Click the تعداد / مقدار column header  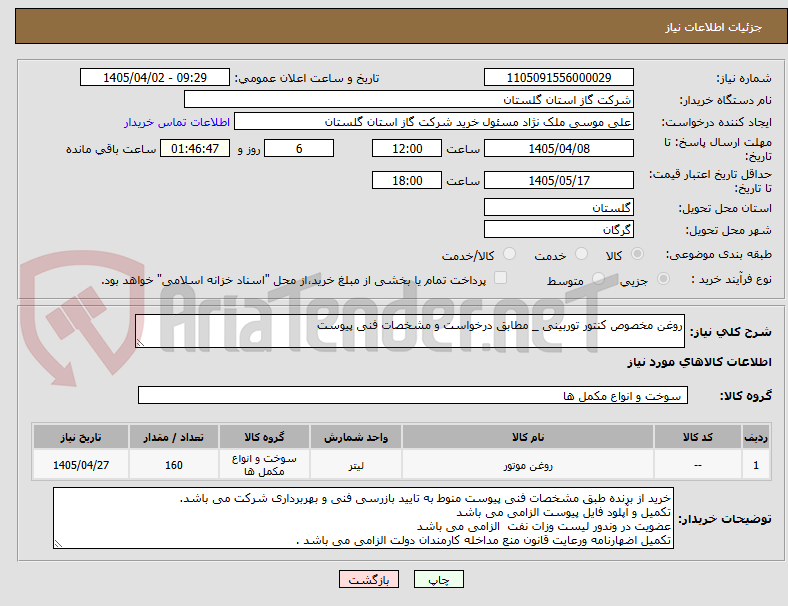click(x=173, y=437)
